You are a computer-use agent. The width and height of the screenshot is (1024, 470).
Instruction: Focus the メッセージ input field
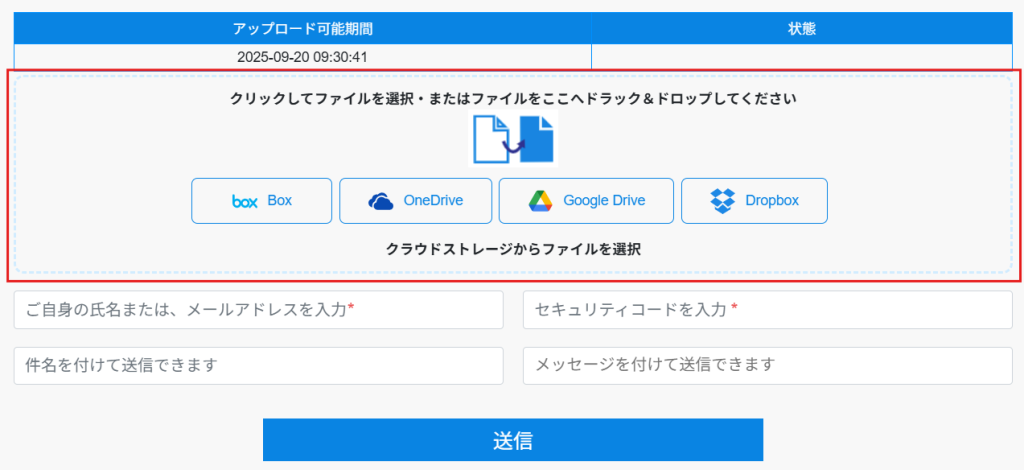(767, 365)
